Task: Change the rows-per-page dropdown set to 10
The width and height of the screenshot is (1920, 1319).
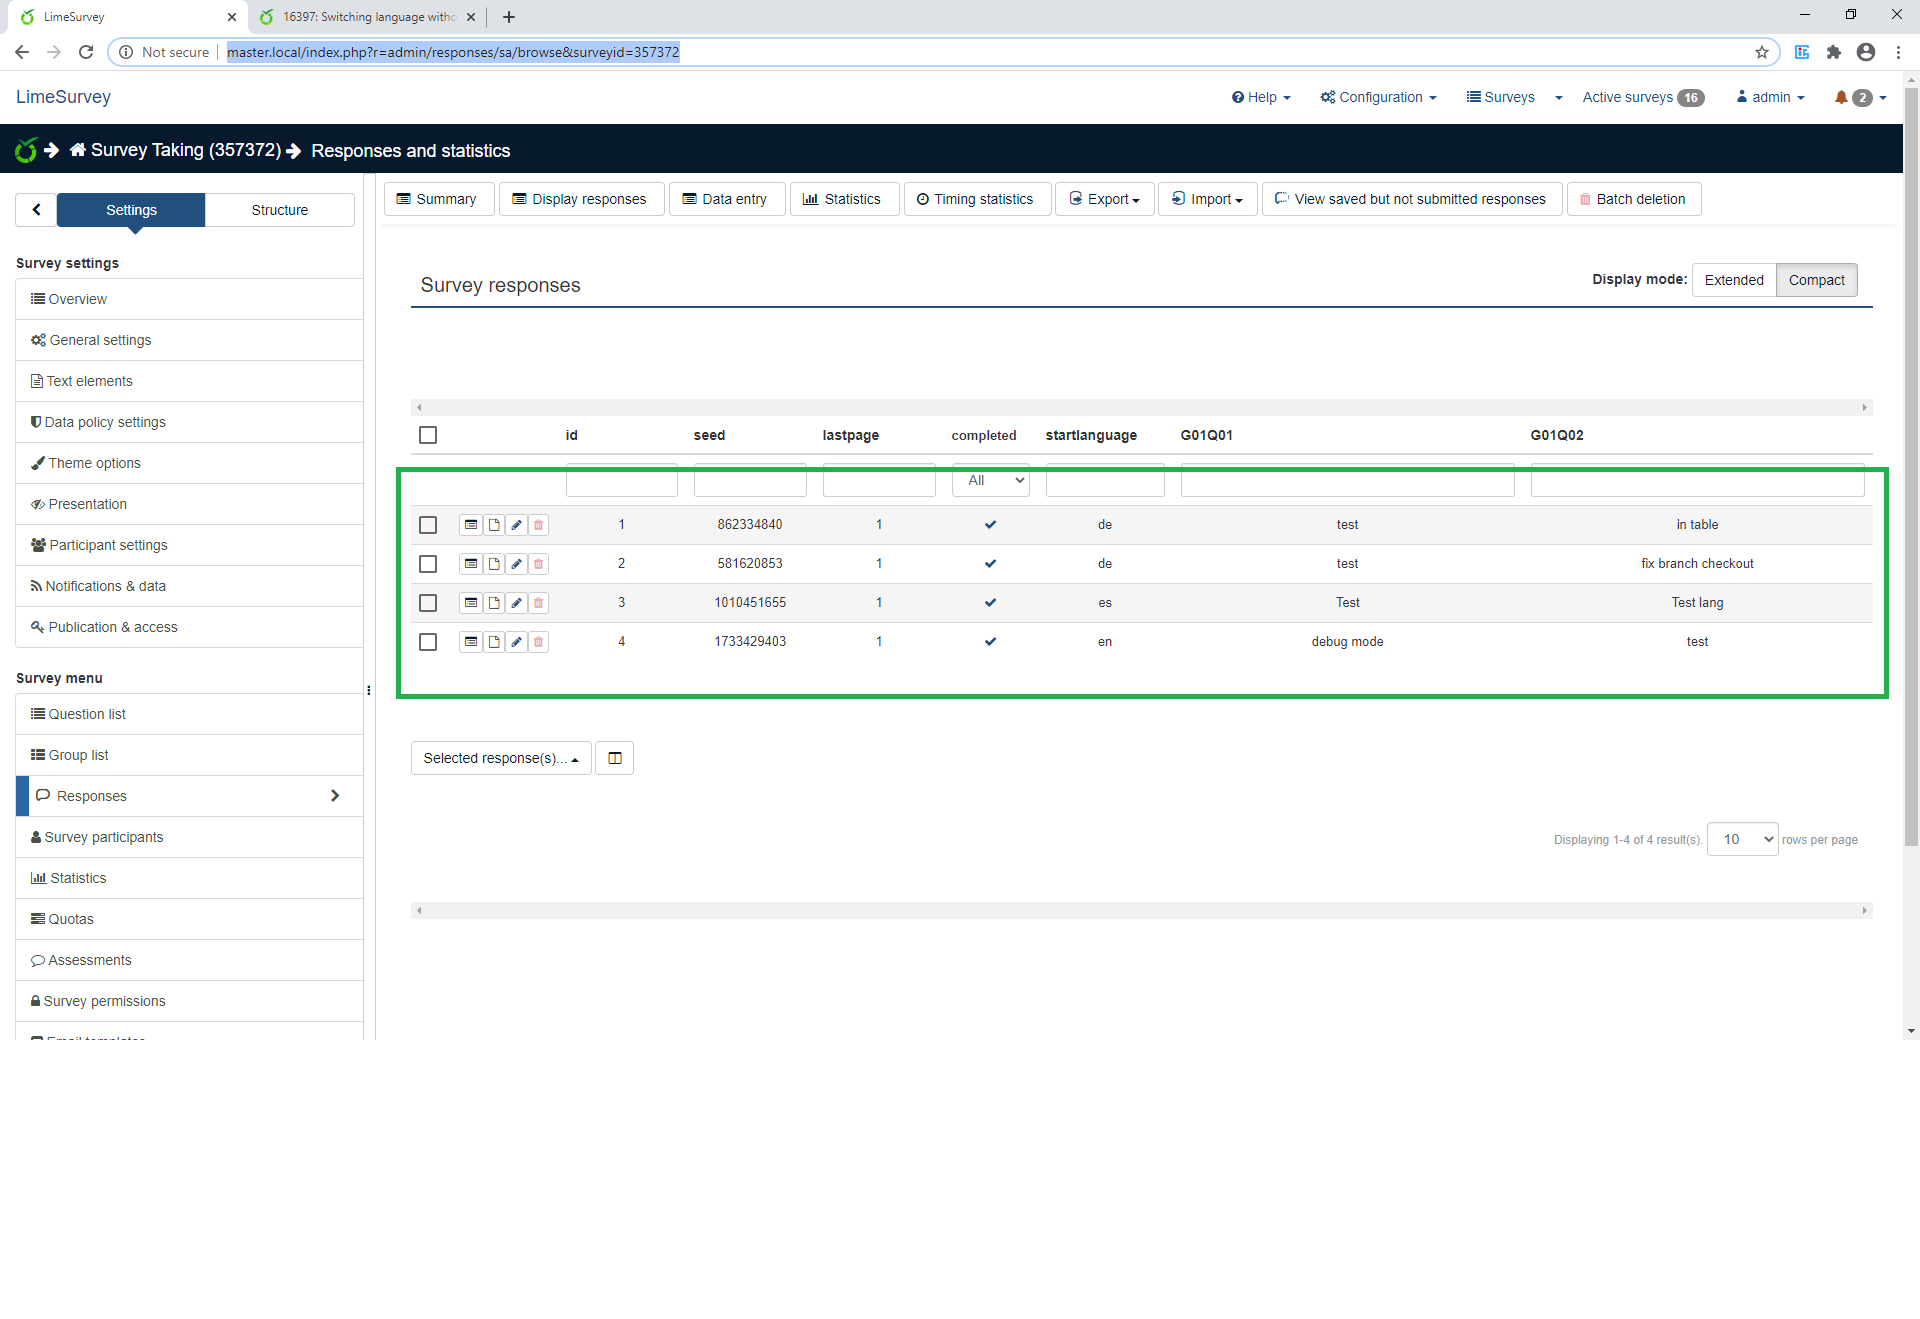Action: 1742,839
